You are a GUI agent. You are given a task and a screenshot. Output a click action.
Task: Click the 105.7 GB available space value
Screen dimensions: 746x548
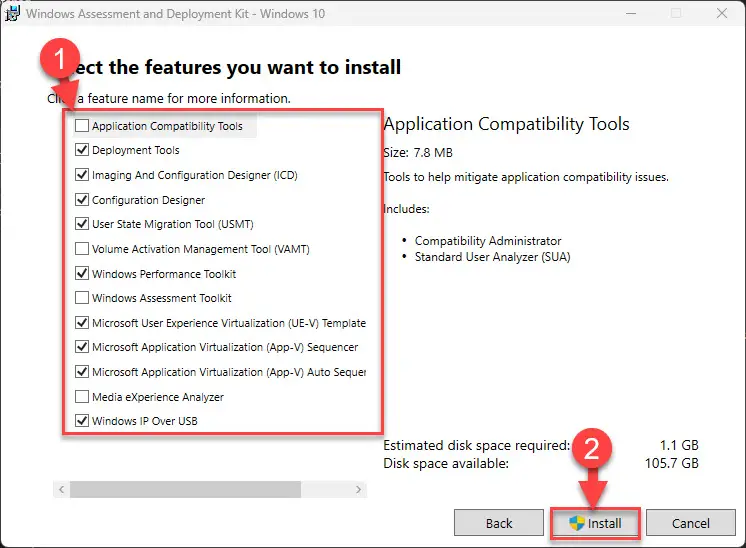click(x=671, y=463)
